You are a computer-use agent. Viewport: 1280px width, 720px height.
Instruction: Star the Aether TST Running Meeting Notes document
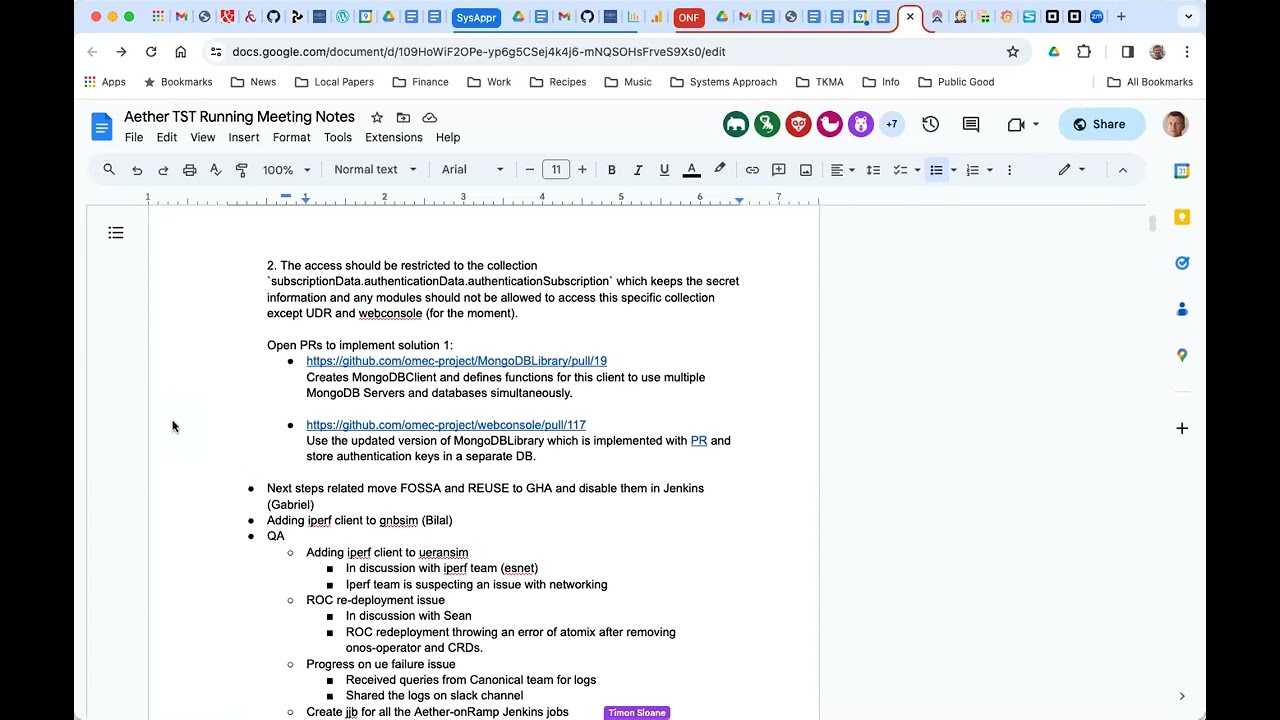pyautogui.click(x=377, y=117)
